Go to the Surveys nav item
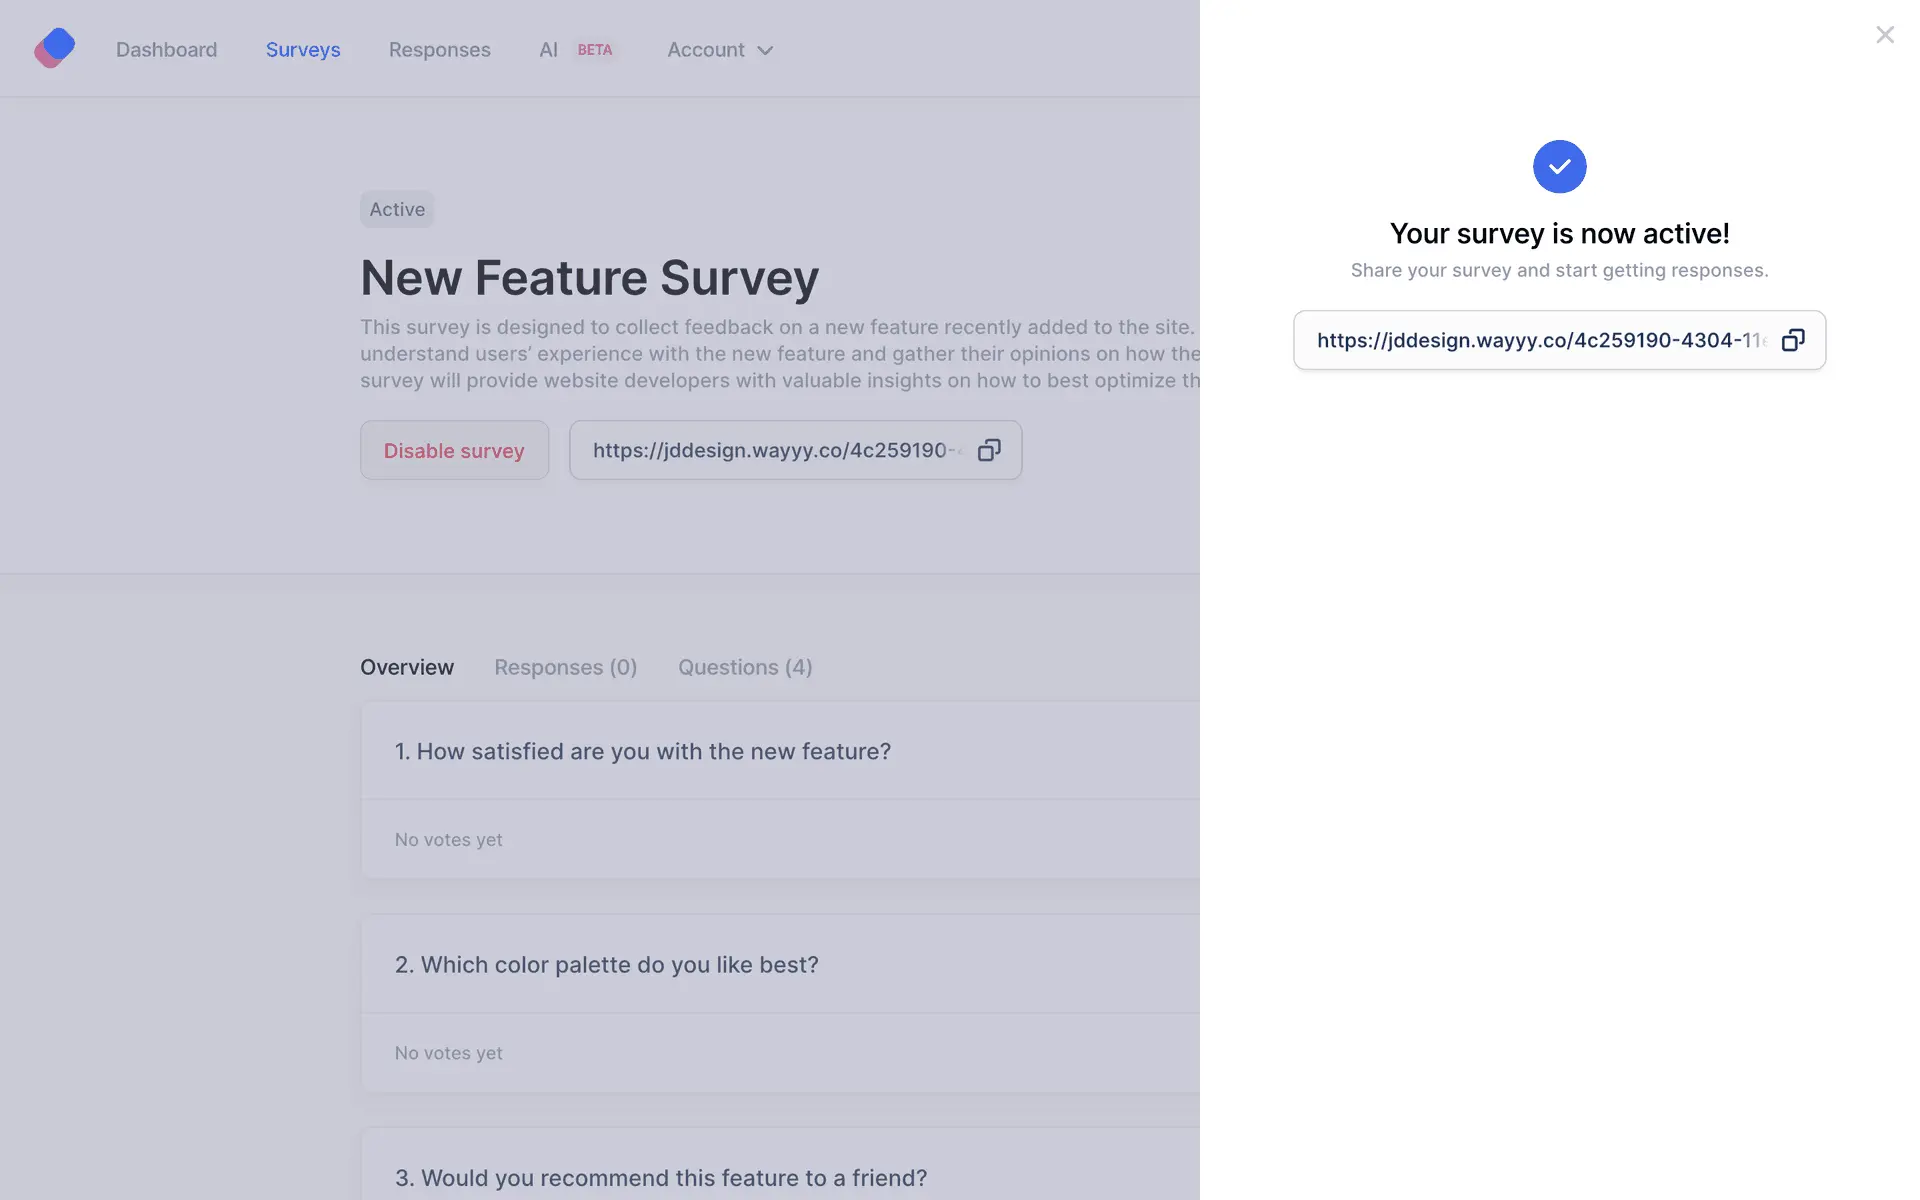The height and width of the screenshot is (1200, 1920). (x=303, y=50)
